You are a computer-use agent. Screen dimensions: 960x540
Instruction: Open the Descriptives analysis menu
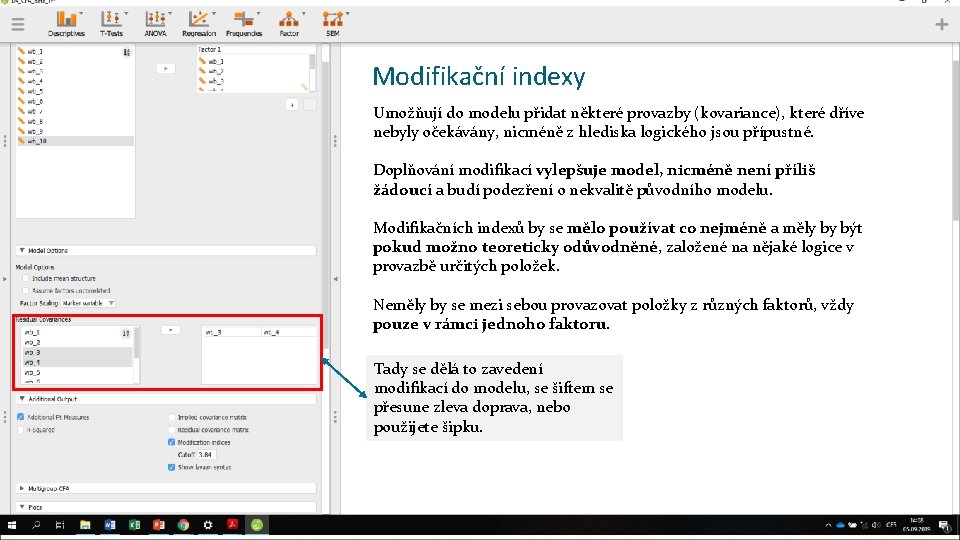click(66, 24)
